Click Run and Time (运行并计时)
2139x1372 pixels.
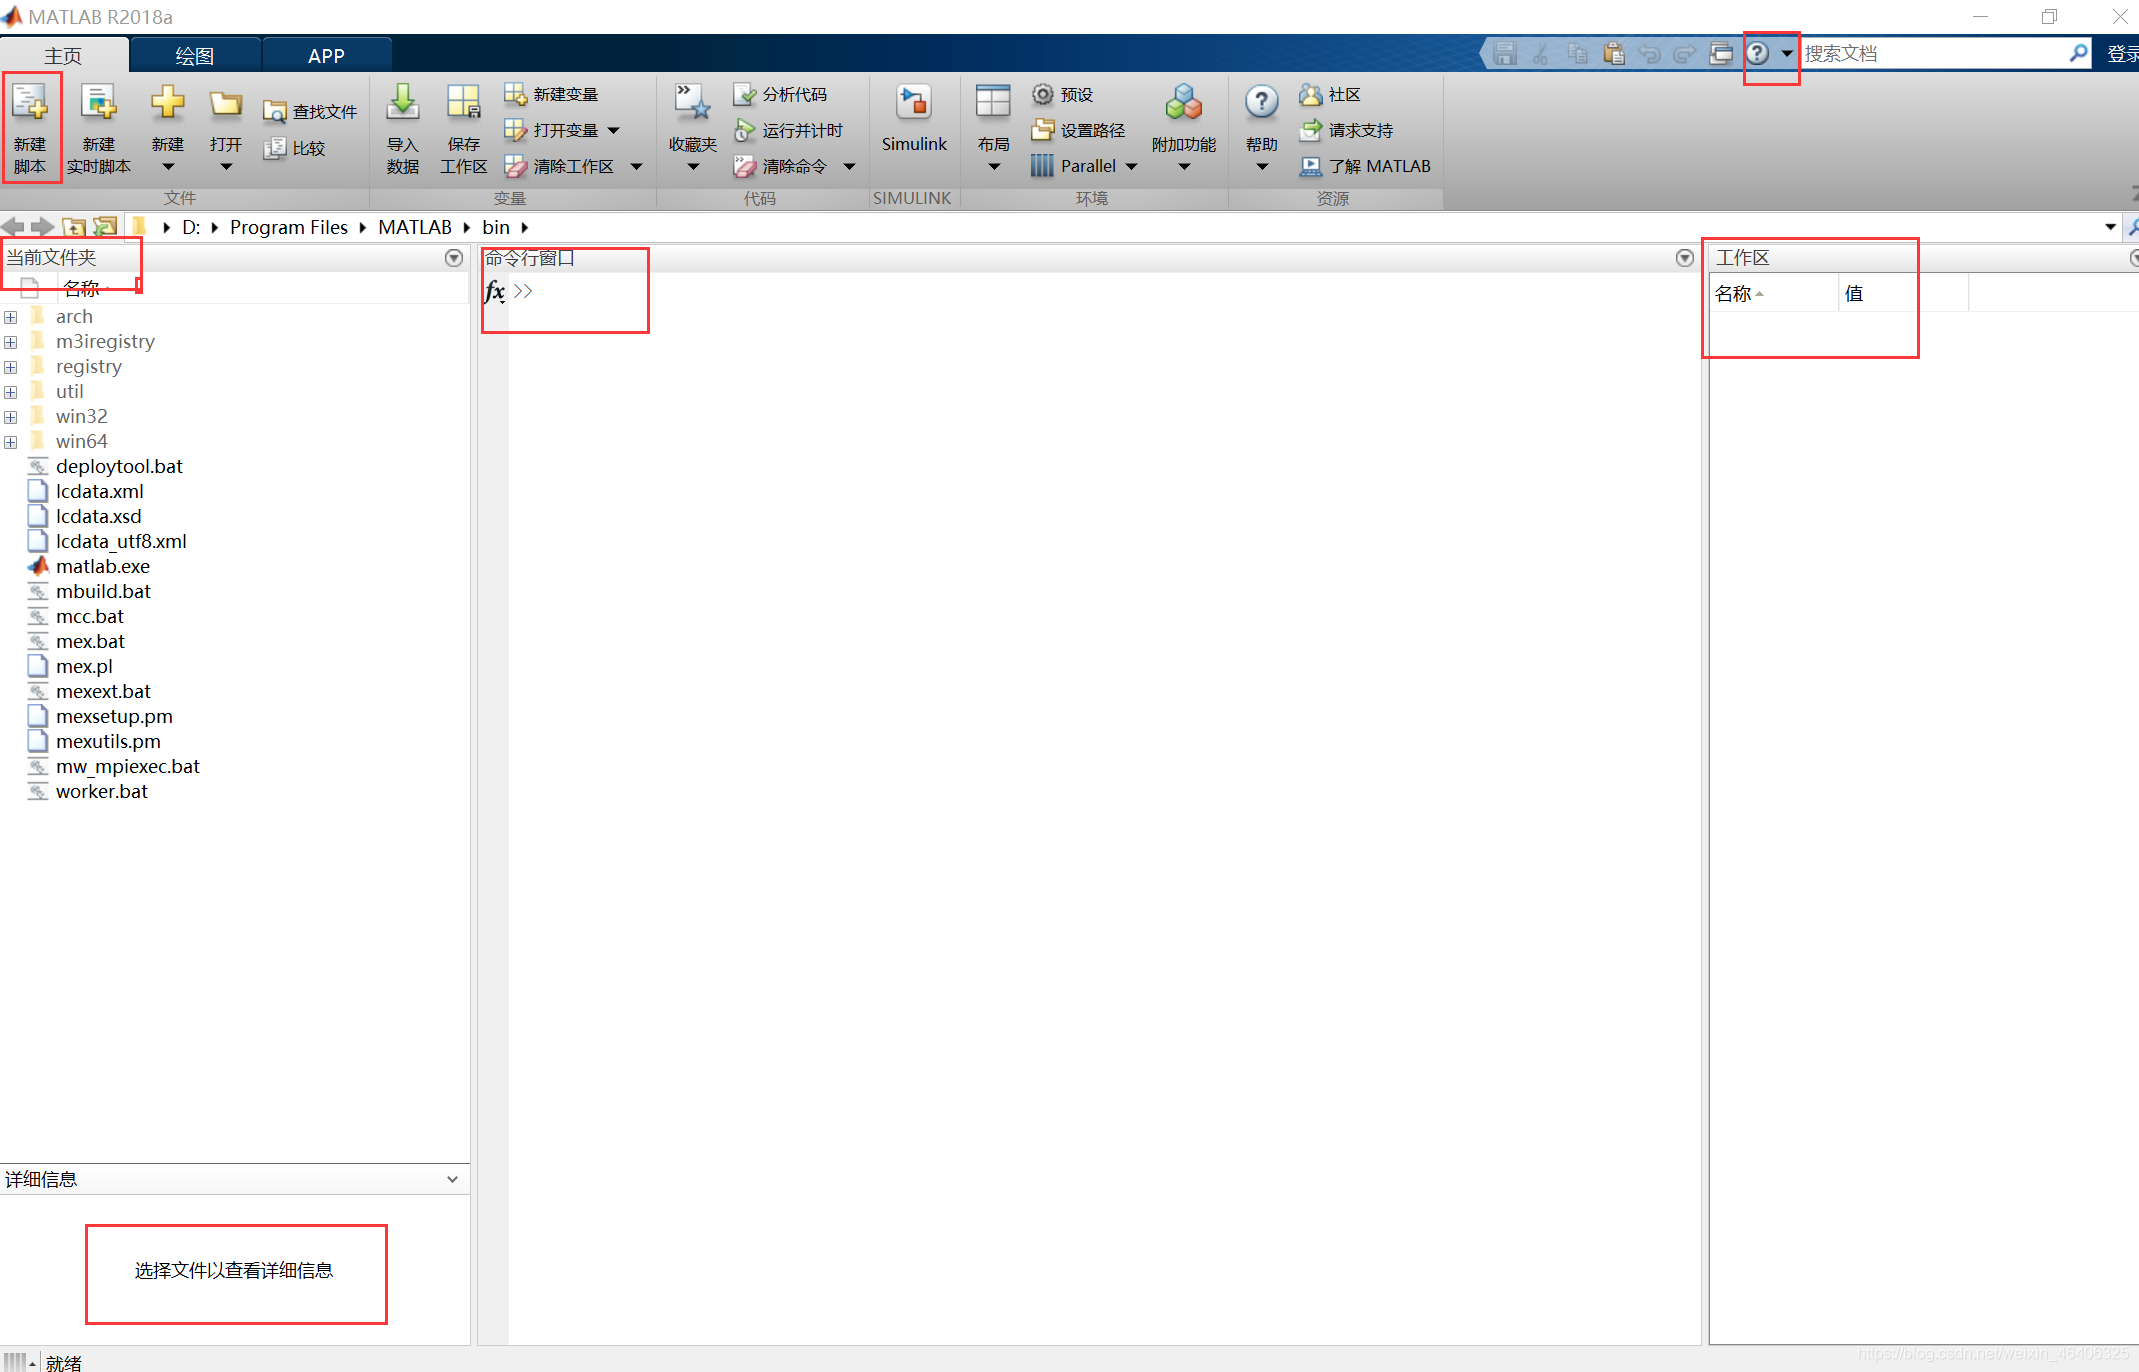pyautogui.click(x=788, y=130)
